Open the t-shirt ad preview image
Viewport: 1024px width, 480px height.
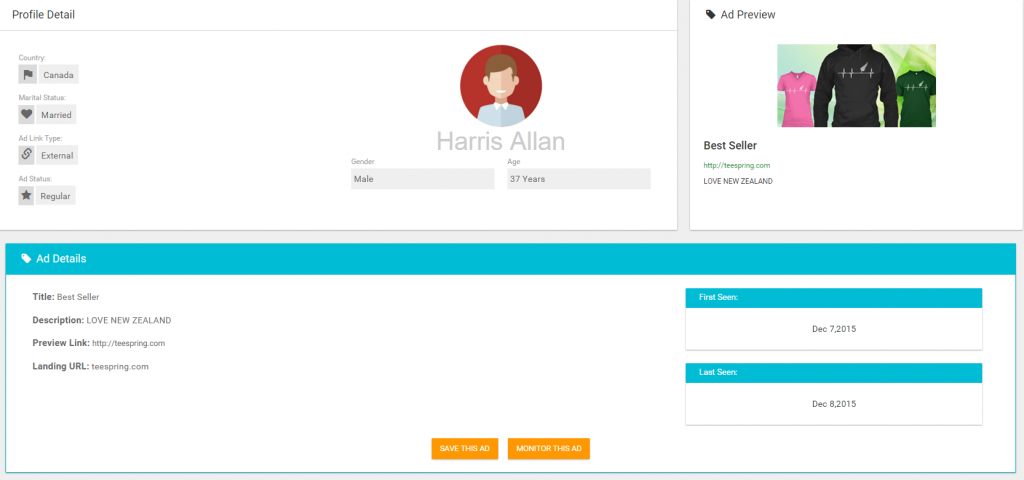(856, 86)
